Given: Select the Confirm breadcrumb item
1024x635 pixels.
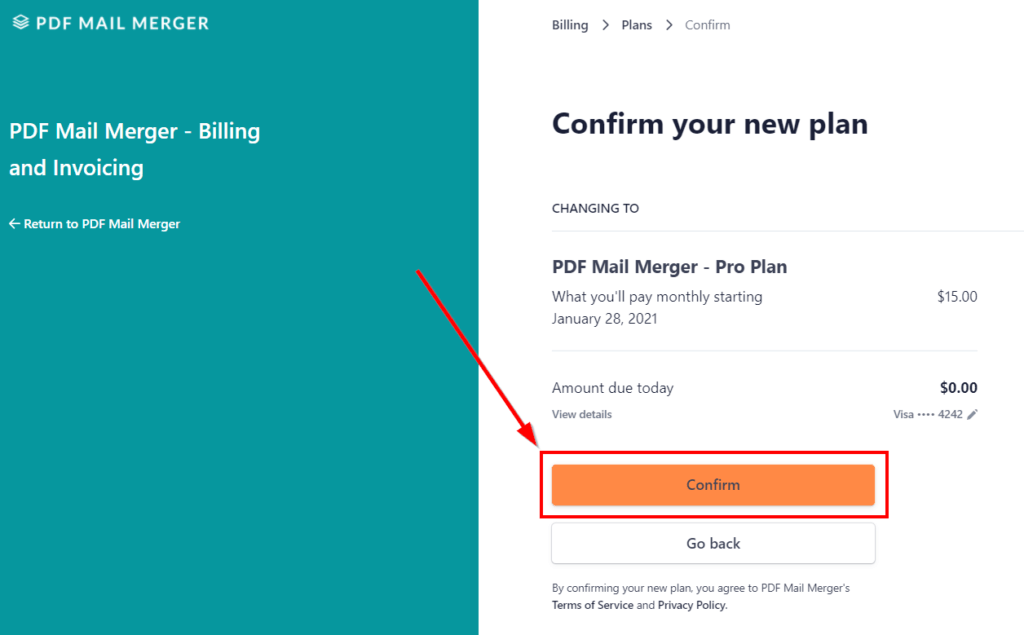Looking at the screenshot, I should click(x=707, y=24).
